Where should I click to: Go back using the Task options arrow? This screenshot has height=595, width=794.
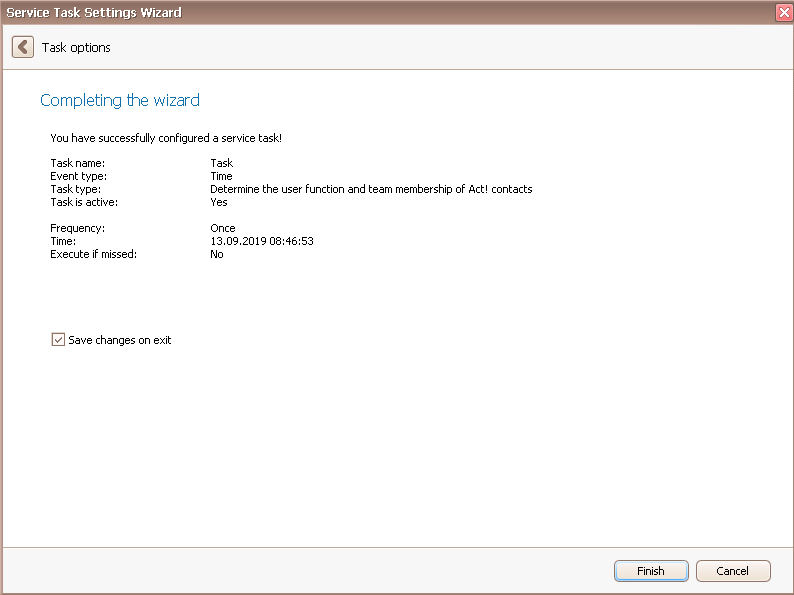coord(23,47)
